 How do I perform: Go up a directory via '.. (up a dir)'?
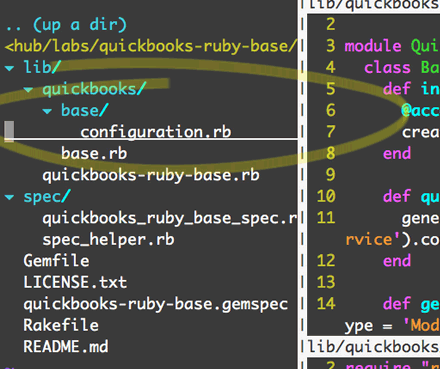pos(66,25)
